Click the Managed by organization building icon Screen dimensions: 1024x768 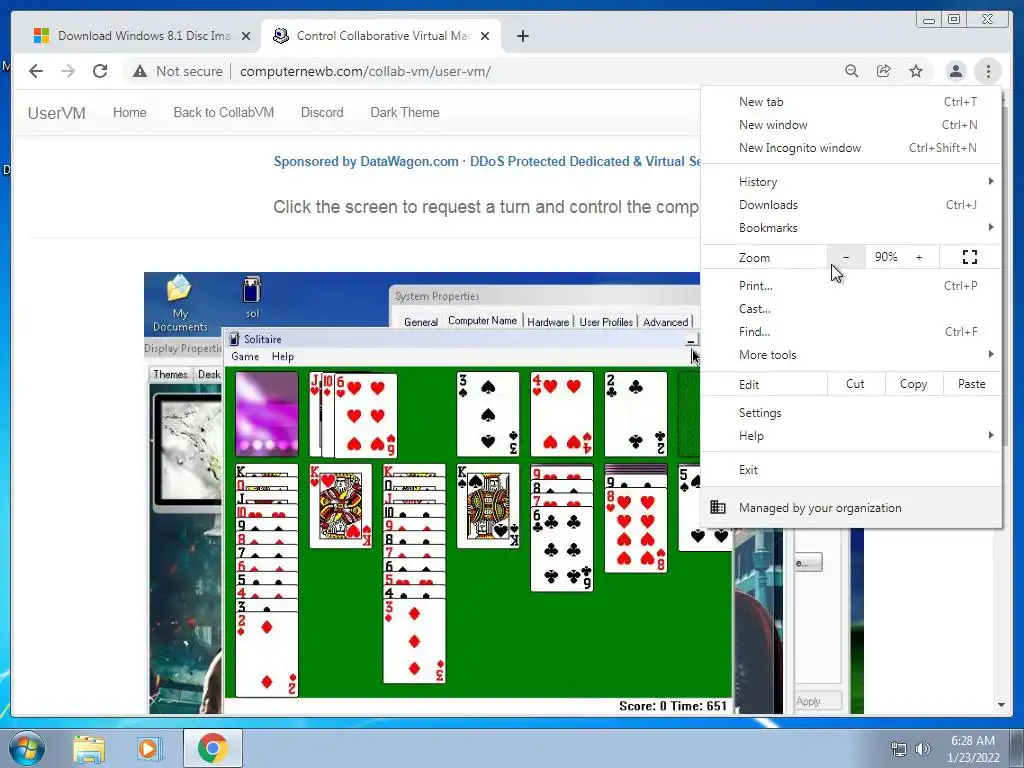(718, 507)
